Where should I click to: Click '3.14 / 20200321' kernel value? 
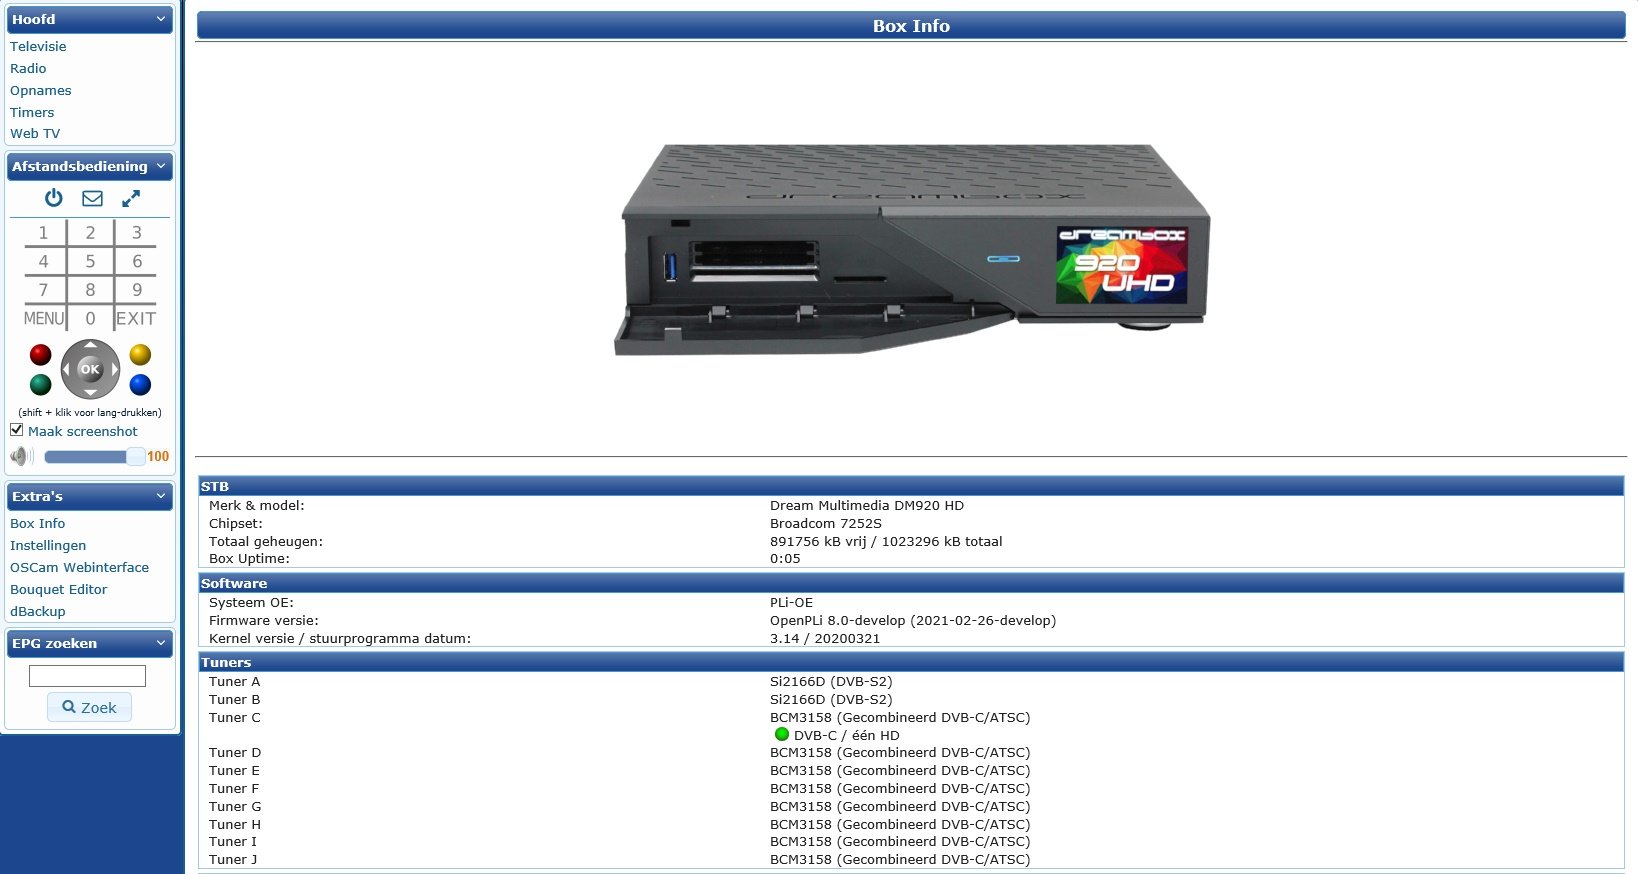coord(825,639)
